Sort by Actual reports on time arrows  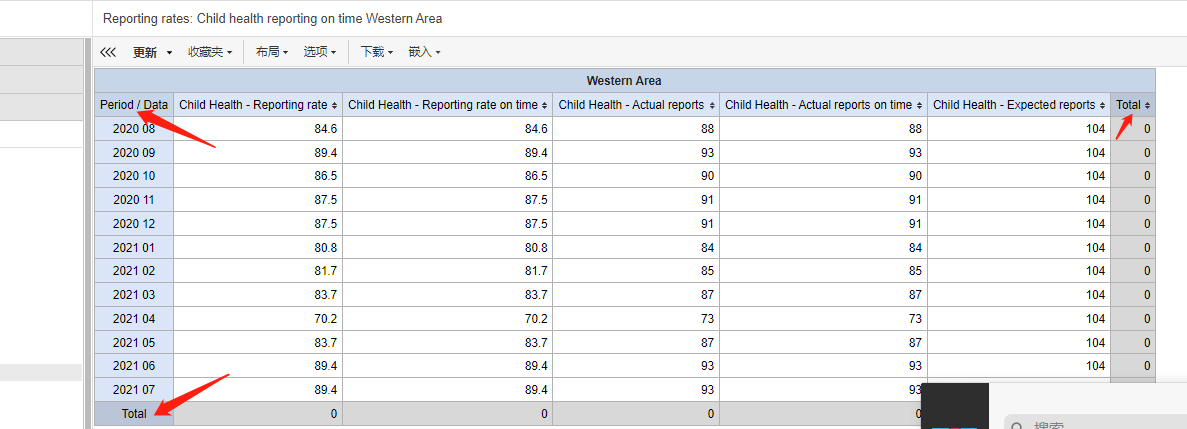[x=920, y=105]
